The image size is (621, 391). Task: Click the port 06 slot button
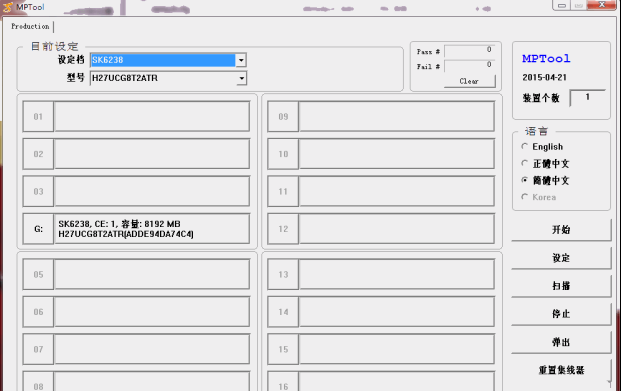click(x=38, y=312)
